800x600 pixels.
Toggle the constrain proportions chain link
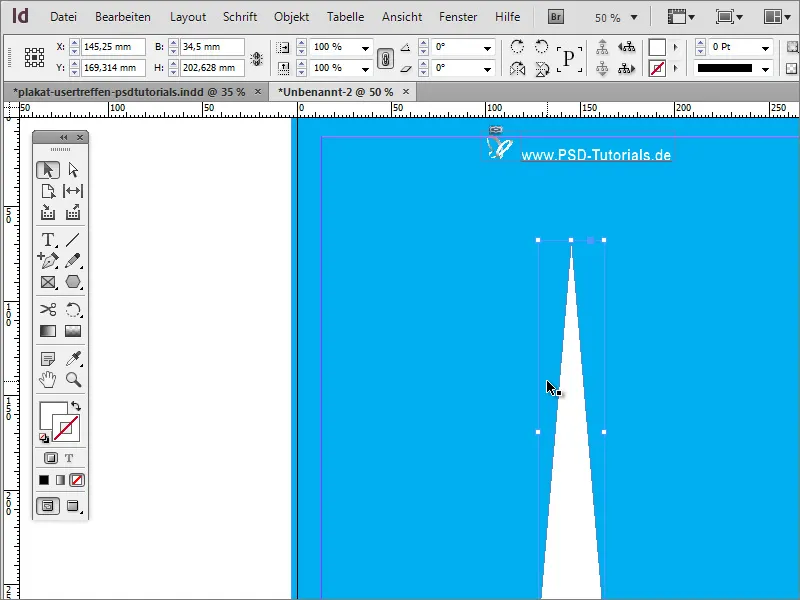pos(387,57)
